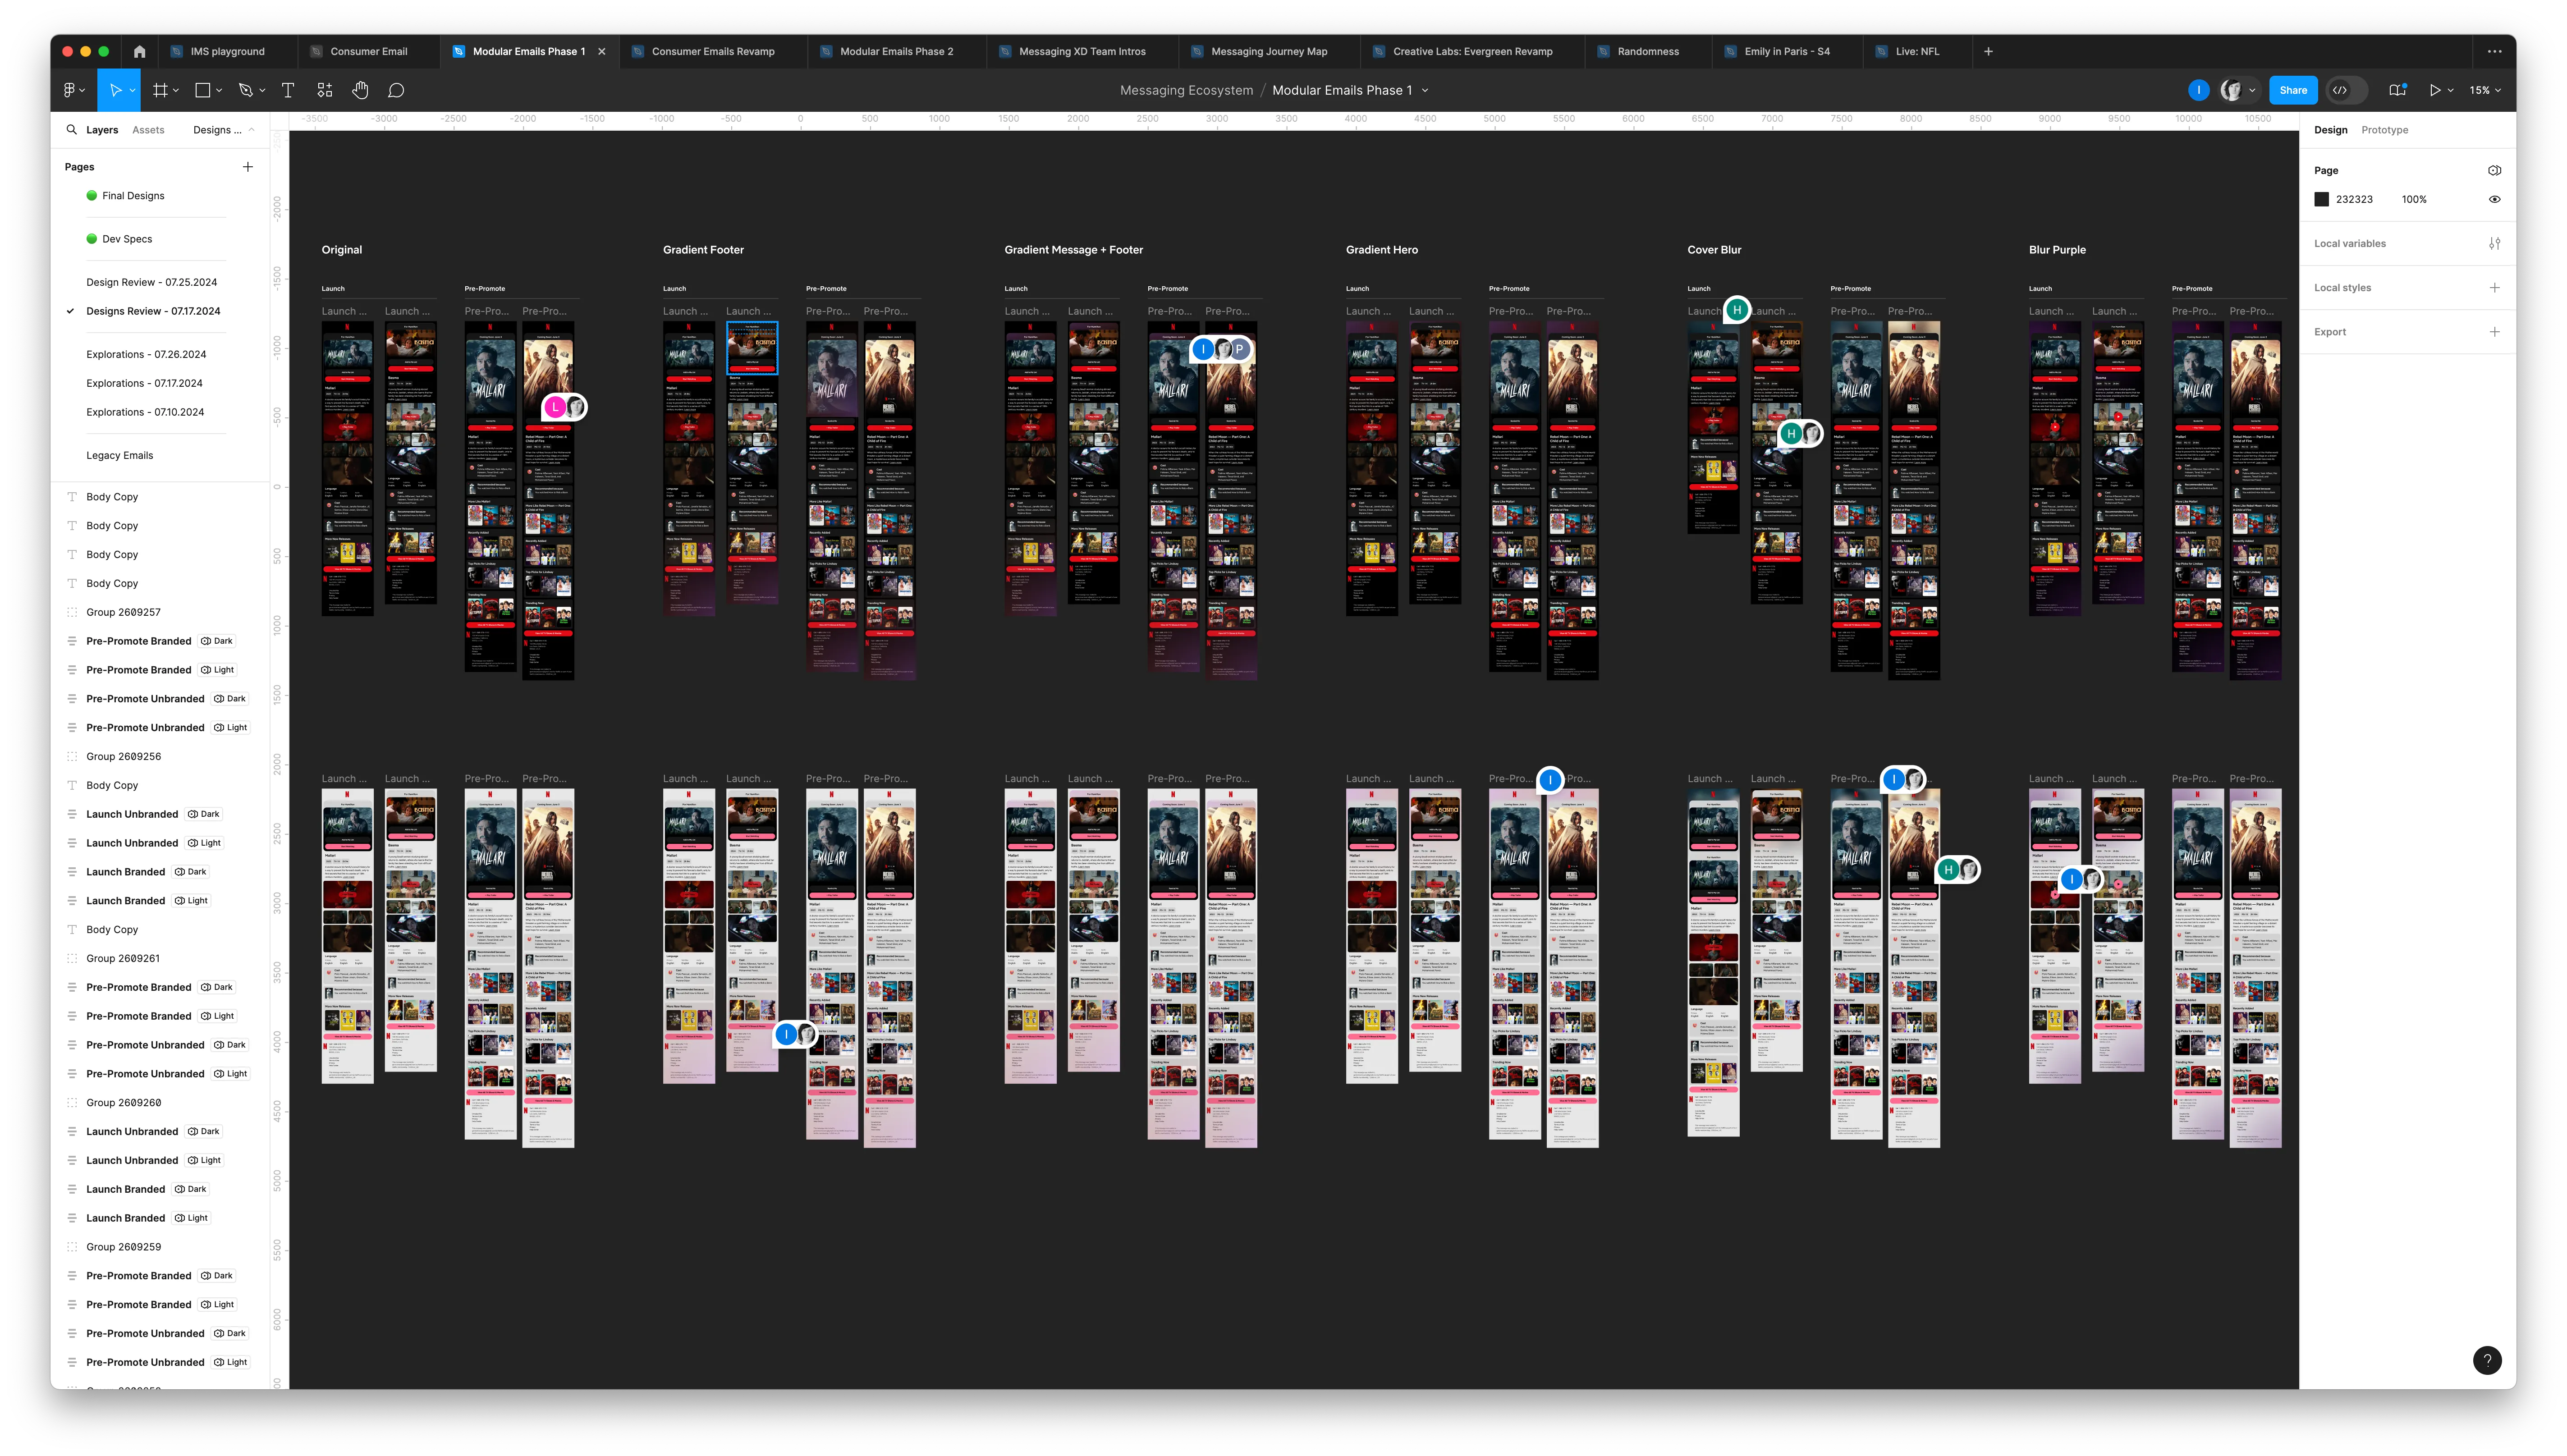
Task: Expand Frame tool options chevron
Action: coord(176,90)
